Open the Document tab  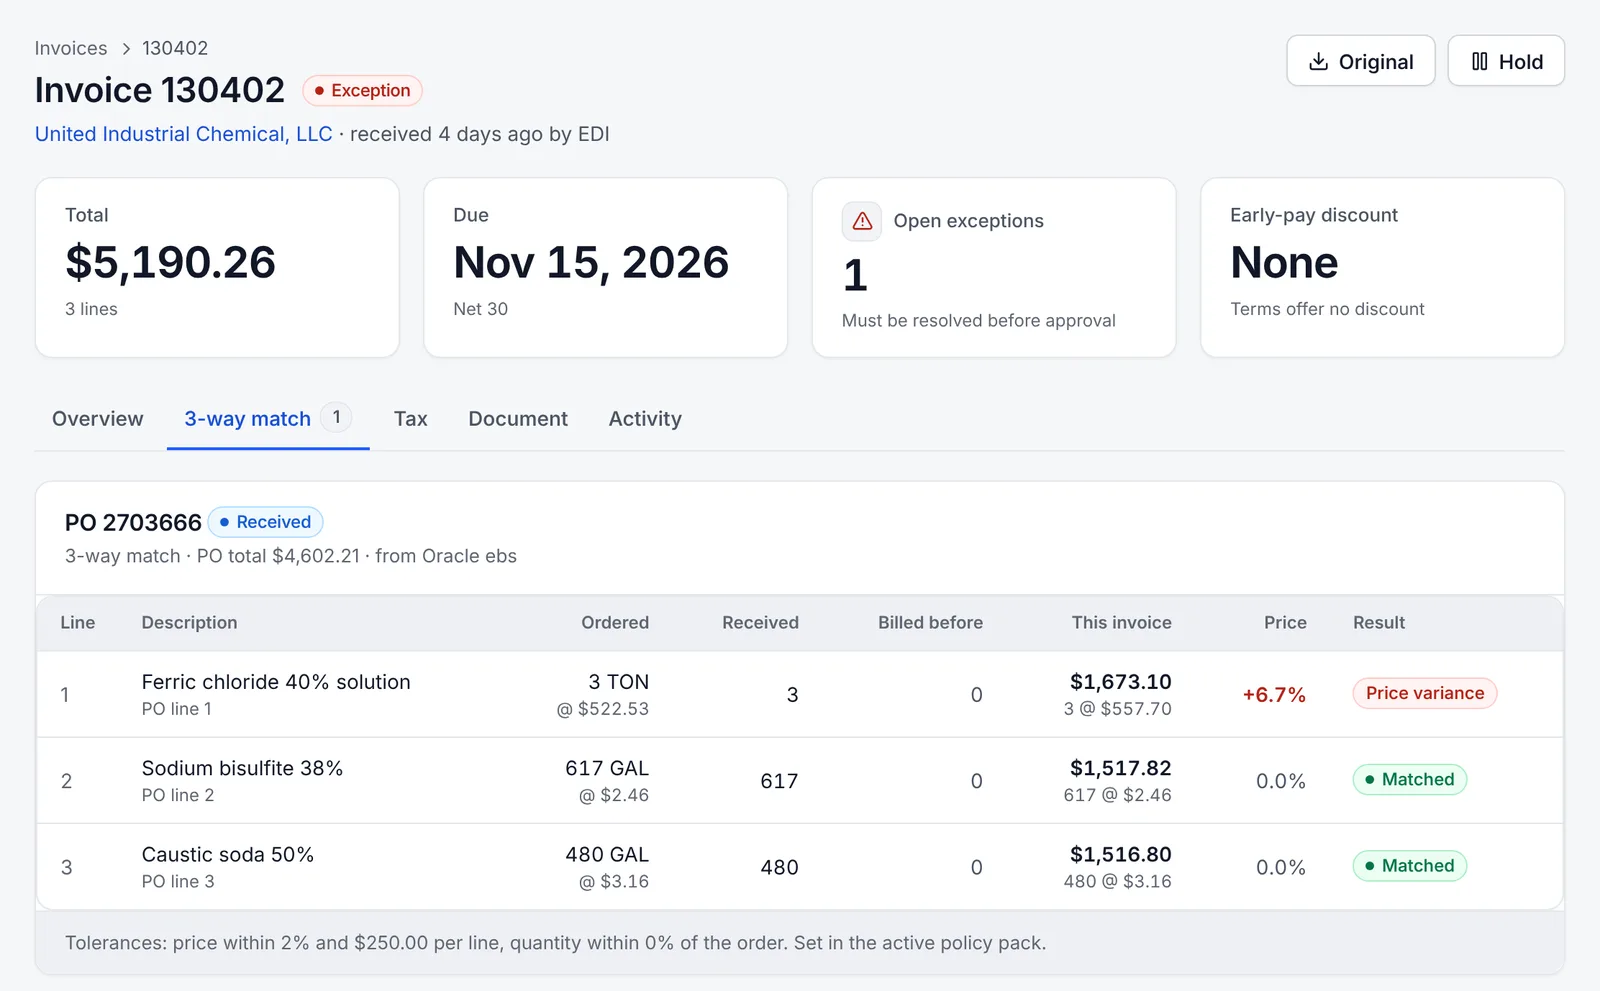(x=518, y=419)
